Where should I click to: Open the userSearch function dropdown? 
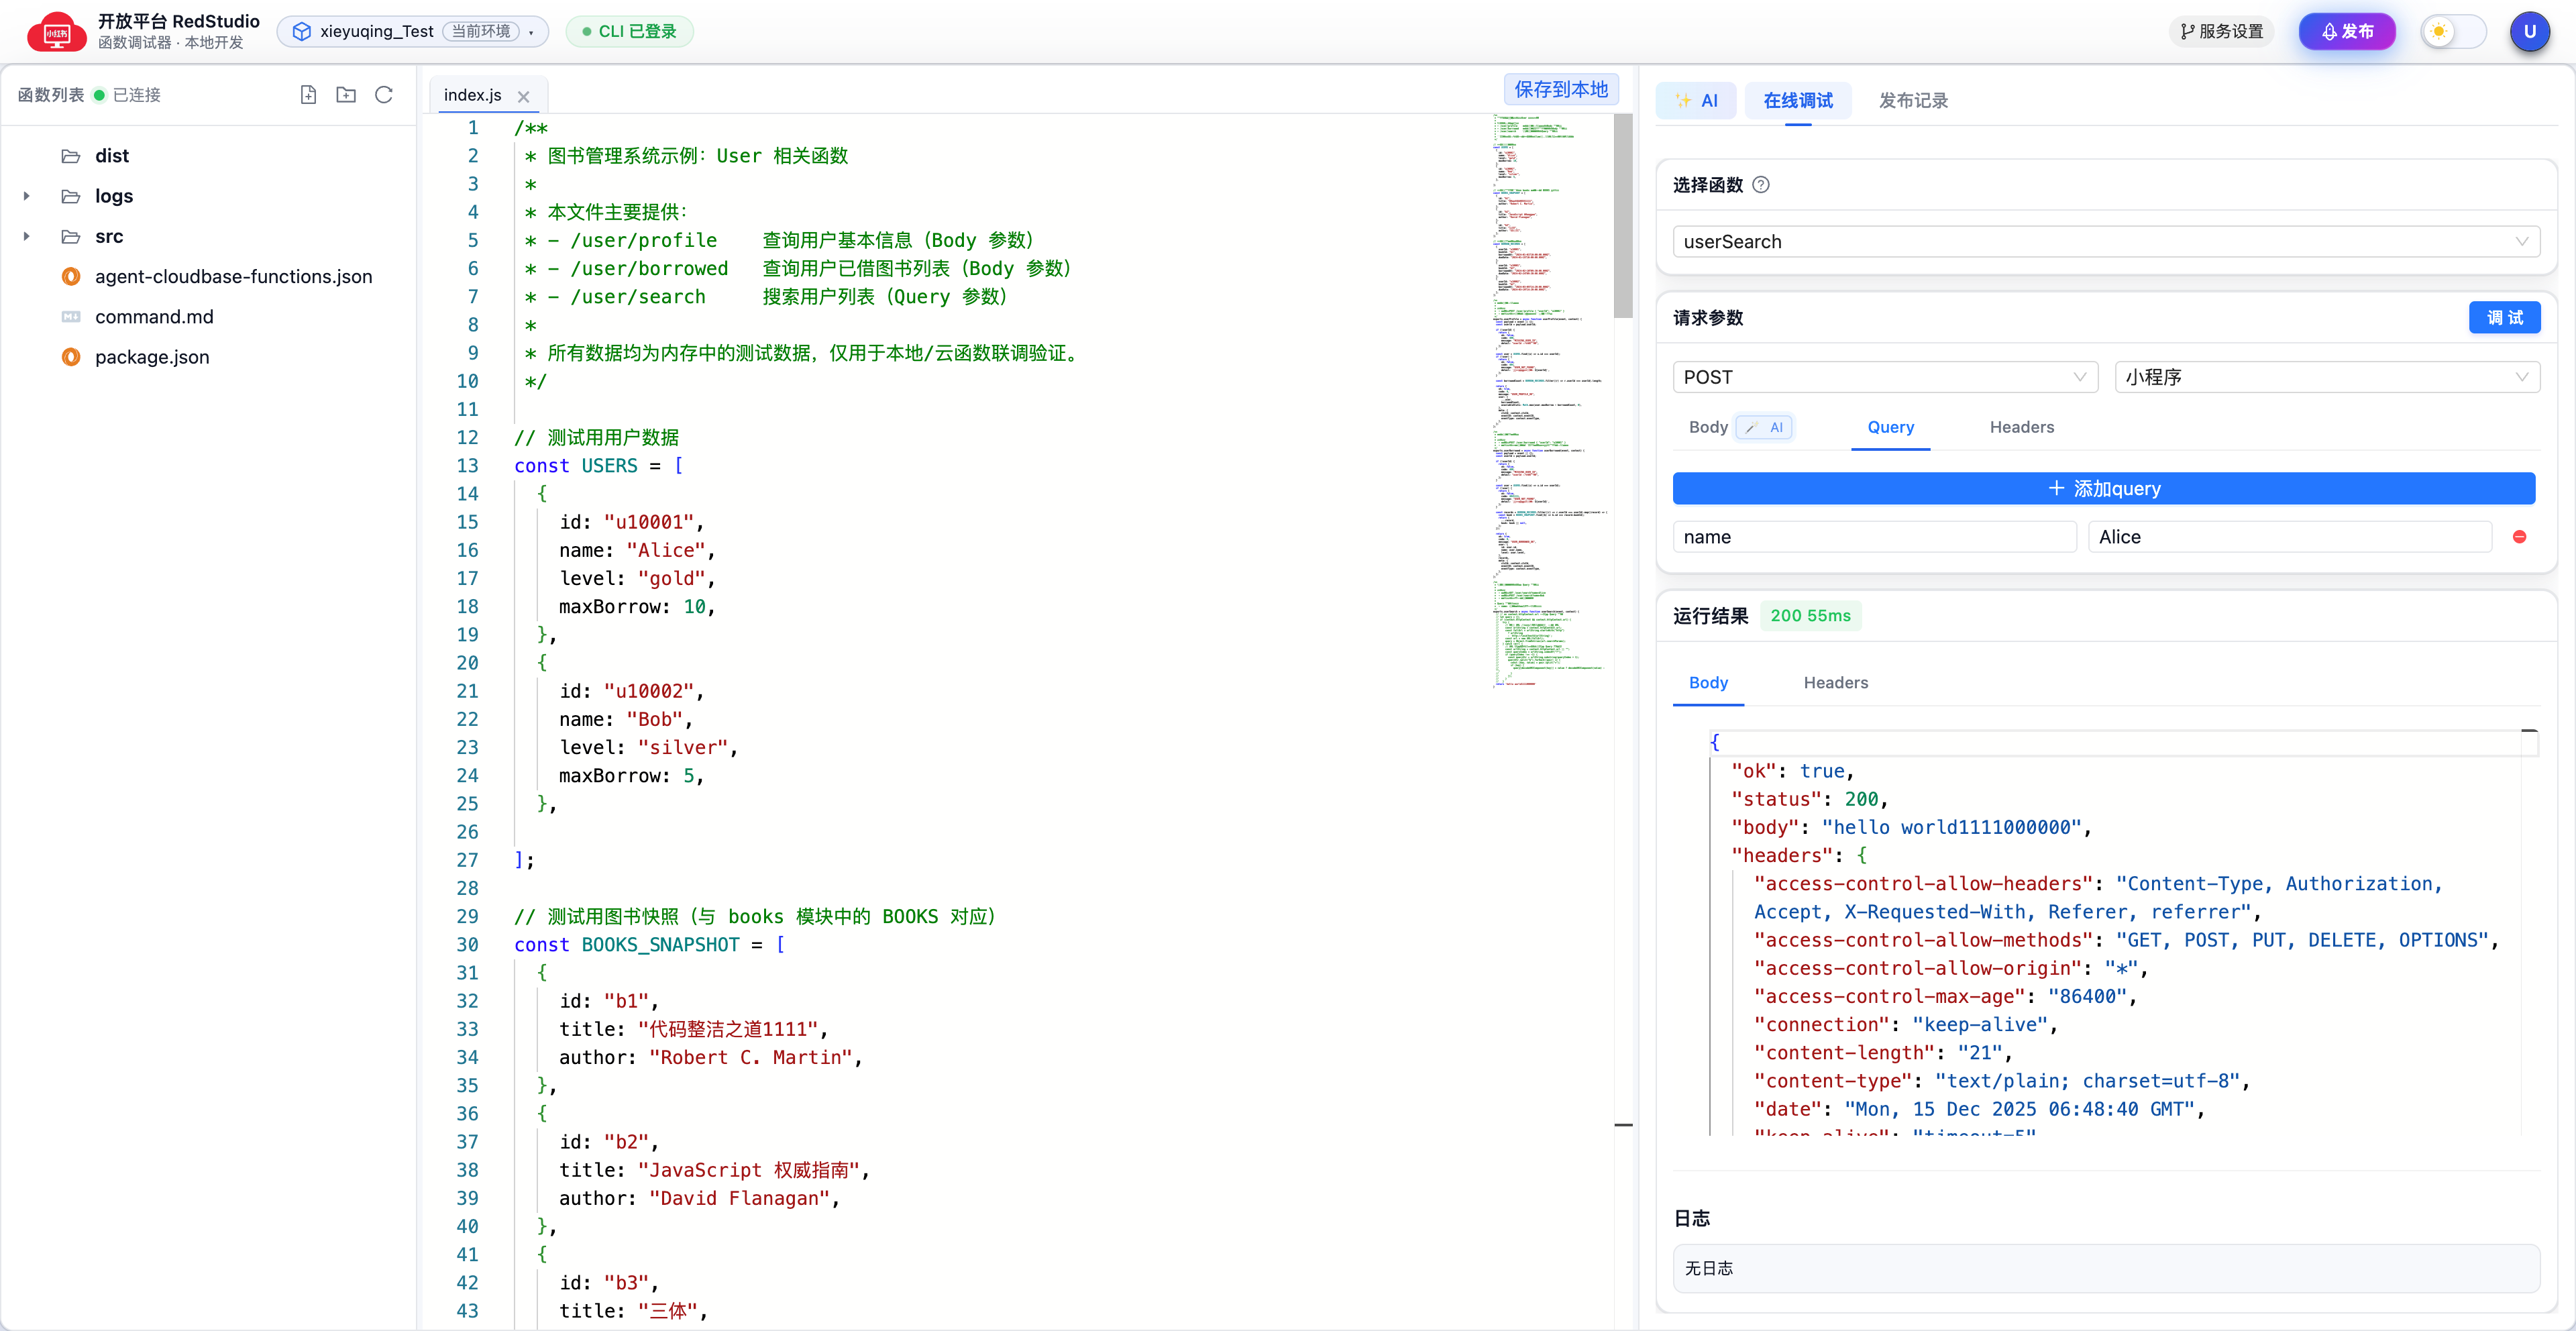[x=2105, y=242]
